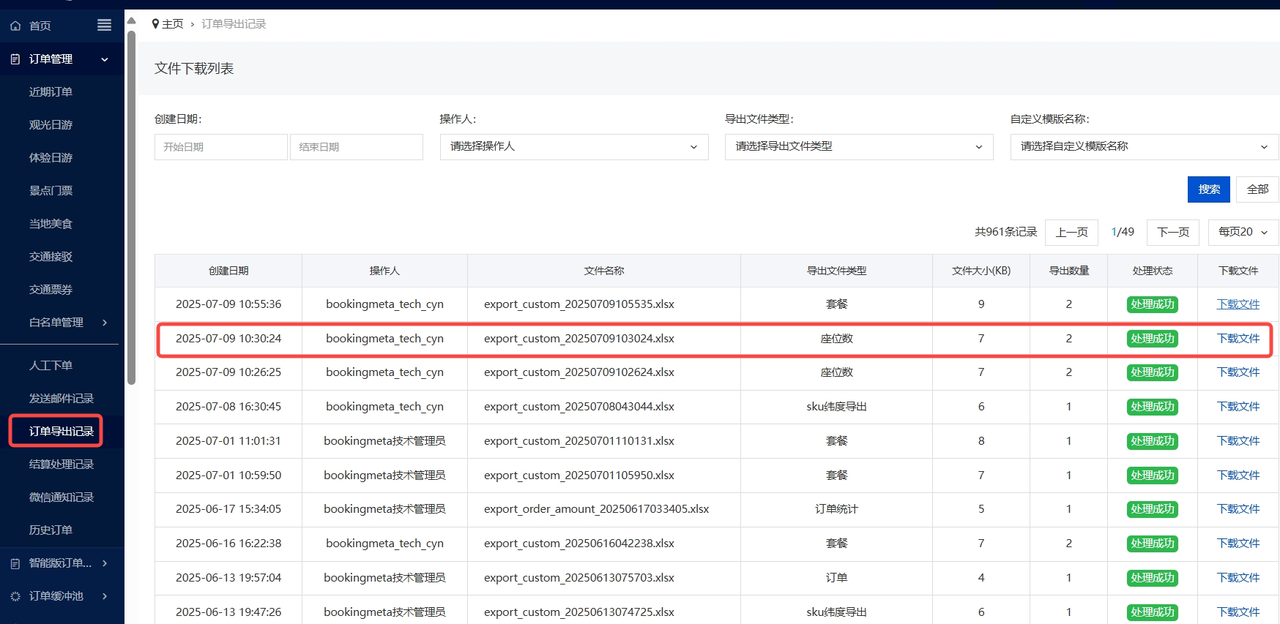Open the 操作人 dropdown
Image resolution: width=1280 pixels, height=624 pixels.
click(x=574, y=146)
